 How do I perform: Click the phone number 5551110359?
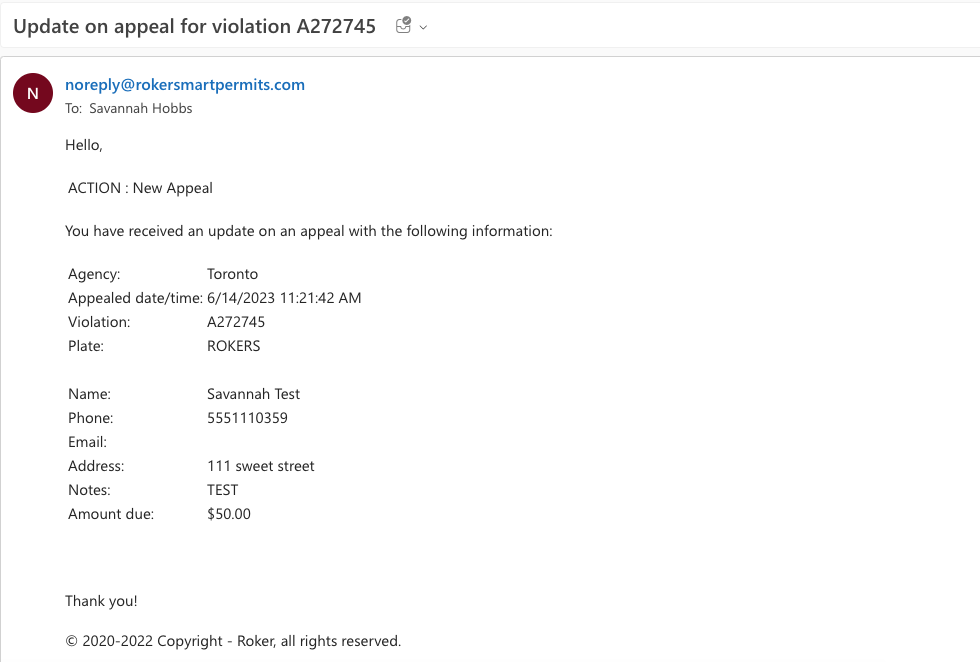coord(248,418)
